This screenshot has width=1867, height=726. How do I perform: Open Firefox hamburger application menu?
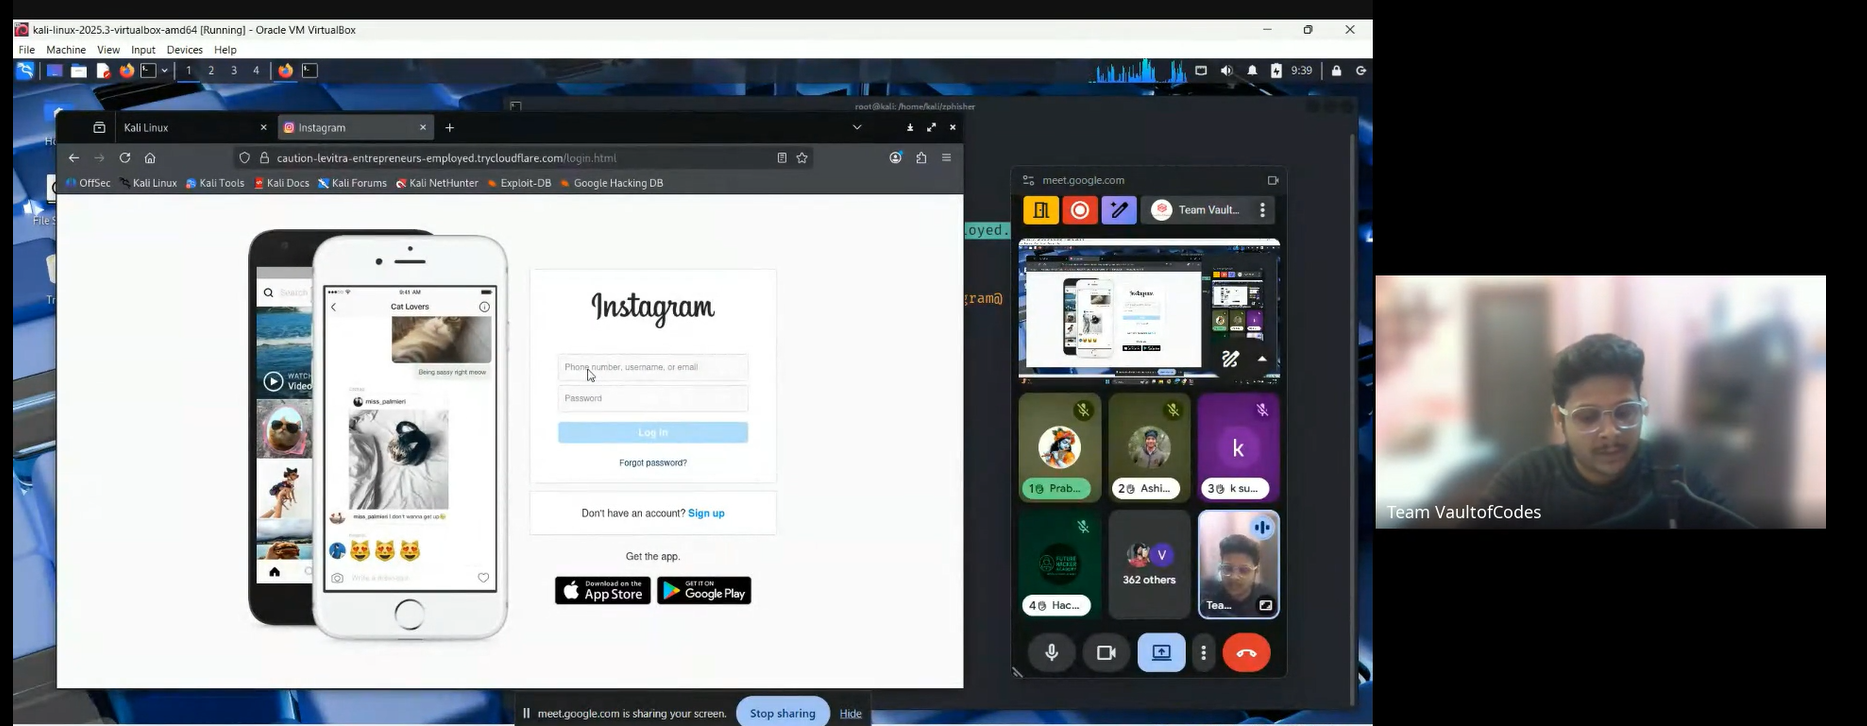coord(946,158)
